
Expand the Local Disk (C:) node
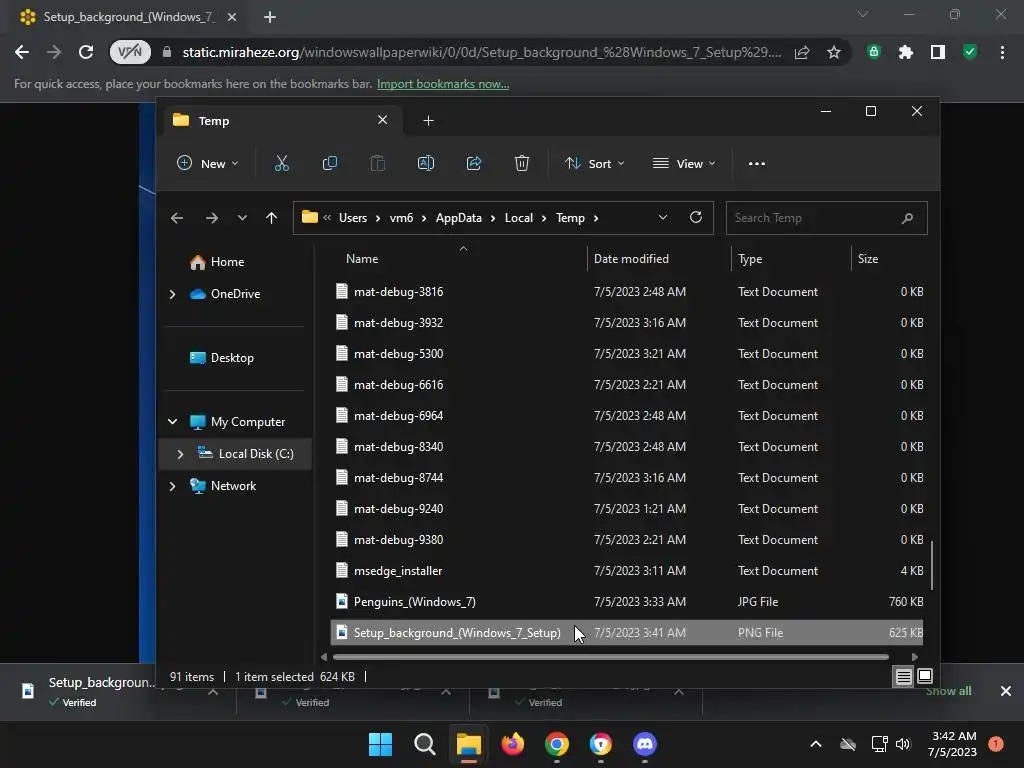coord(180,454)
